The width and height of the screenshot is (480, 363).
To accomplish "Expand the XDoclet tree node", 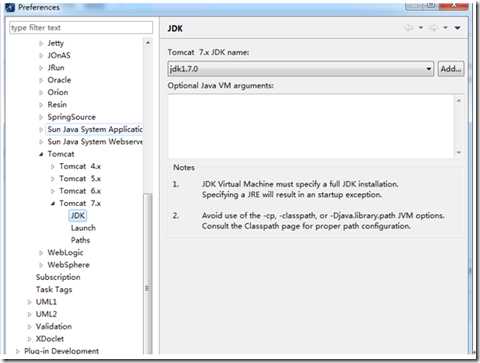I will [29, 339].
